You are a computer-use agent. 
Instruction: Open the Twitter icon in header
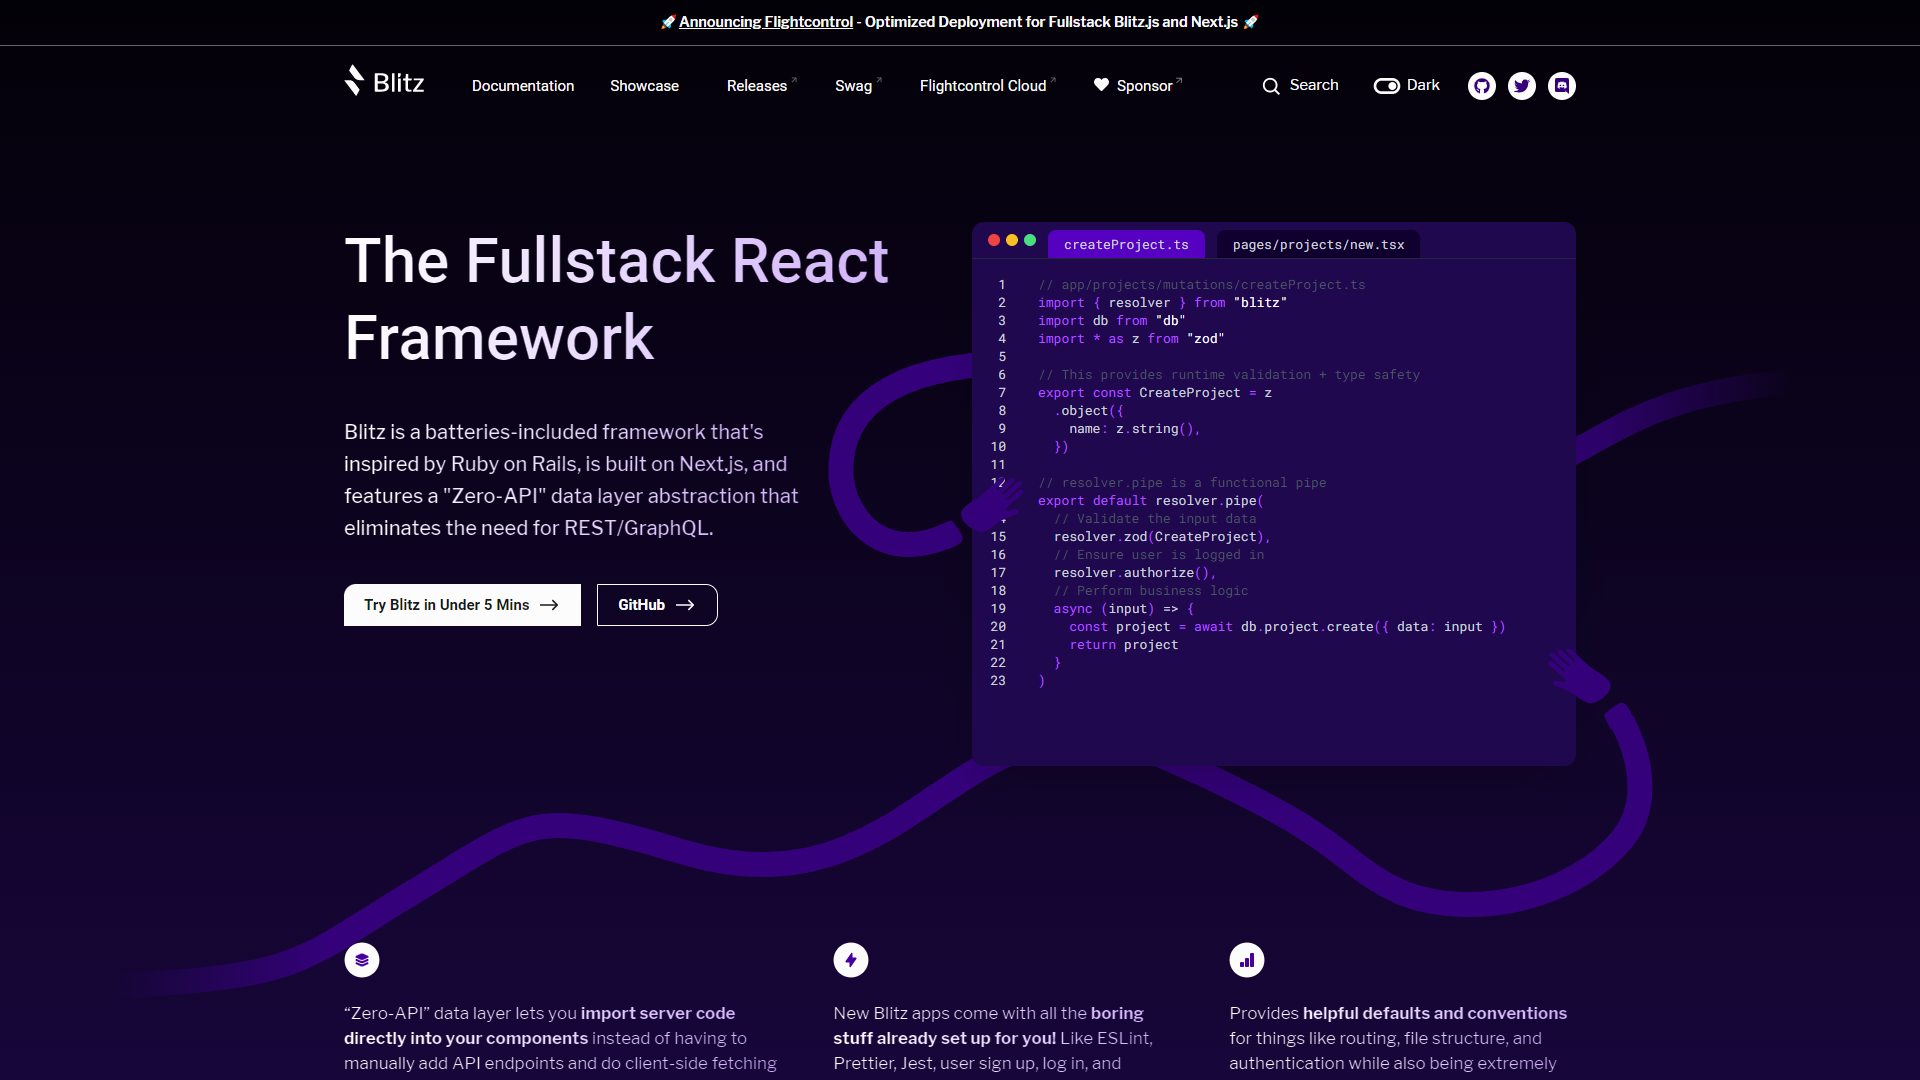click(x=1522, y=86)
